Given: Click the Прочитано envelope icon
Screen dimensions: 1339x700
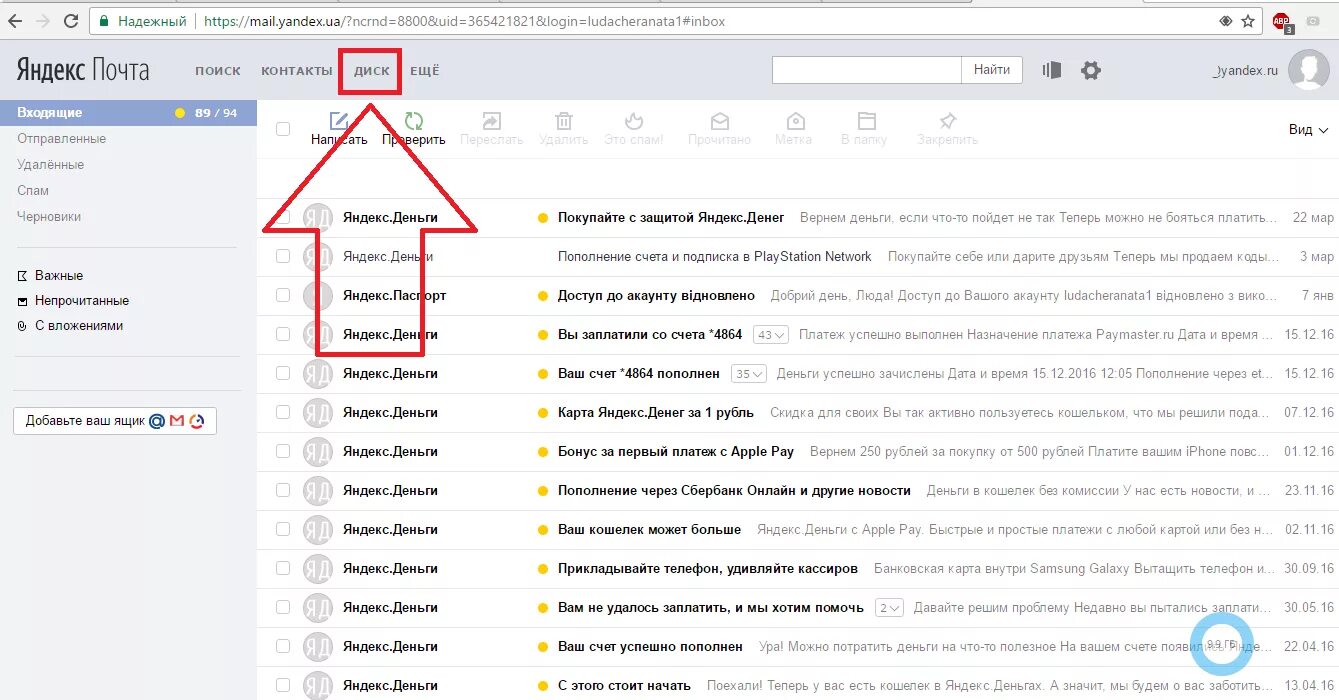Looking at the screenshot, I should [x=719, y=121].
